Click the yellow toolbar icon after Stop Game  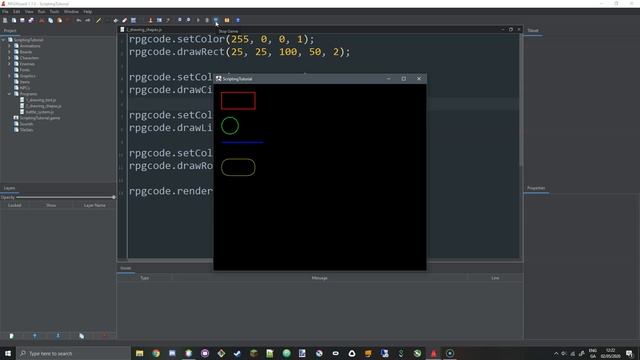pyautogui.click(x=227, y=20)
